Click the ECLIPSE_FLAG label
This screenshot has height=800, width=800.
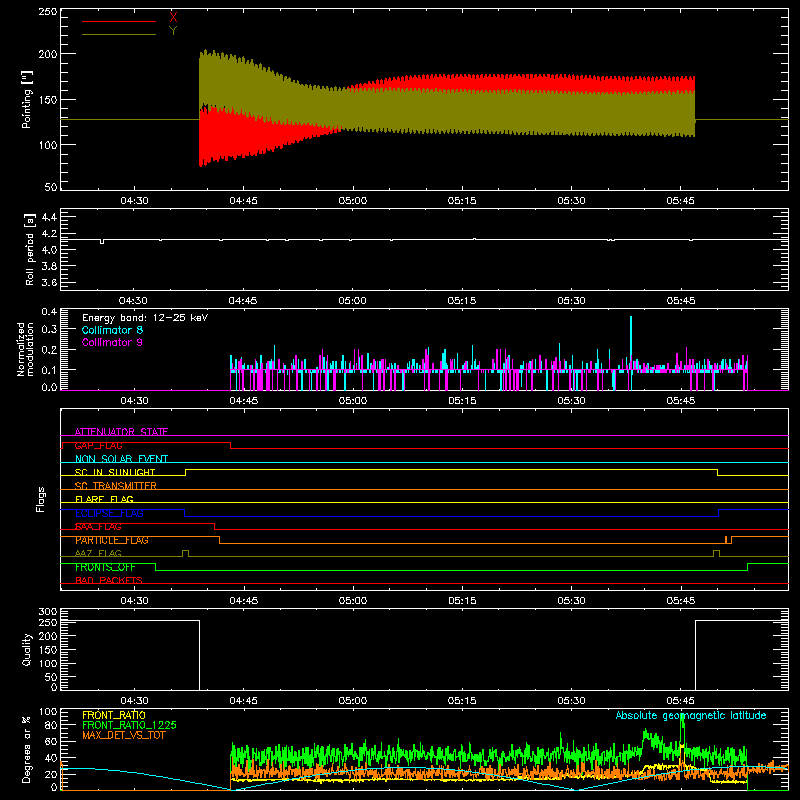[109, 513]
